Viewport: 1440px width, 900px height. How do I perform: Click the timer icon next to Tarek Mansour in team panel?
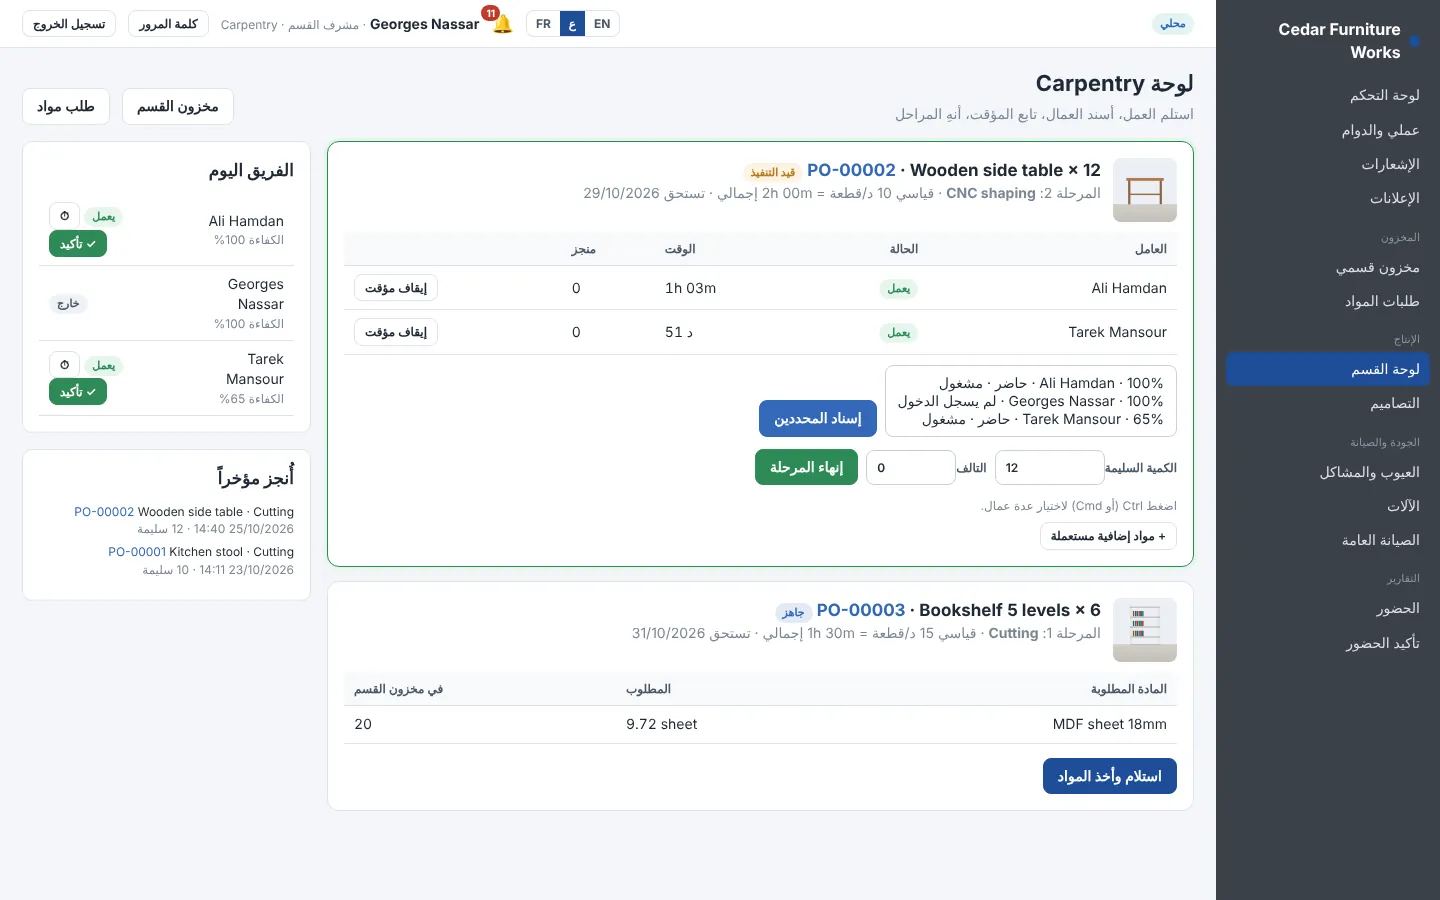tap(65, 365)
